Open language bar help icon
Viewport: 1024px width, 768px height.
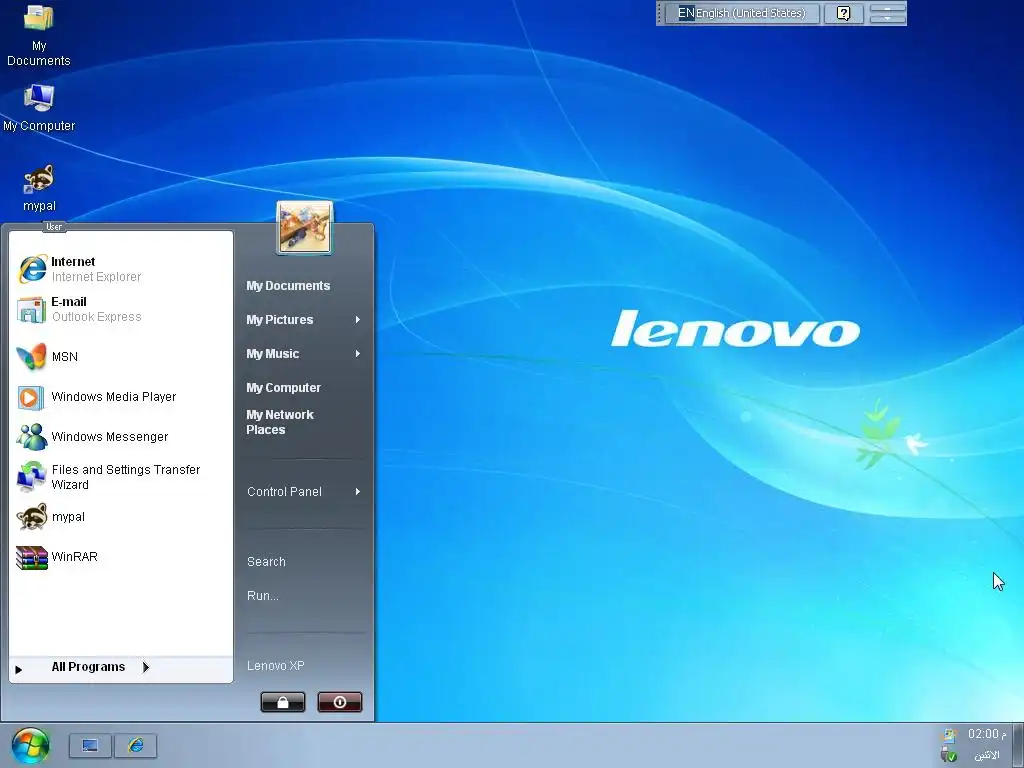(x=843, y=13)
